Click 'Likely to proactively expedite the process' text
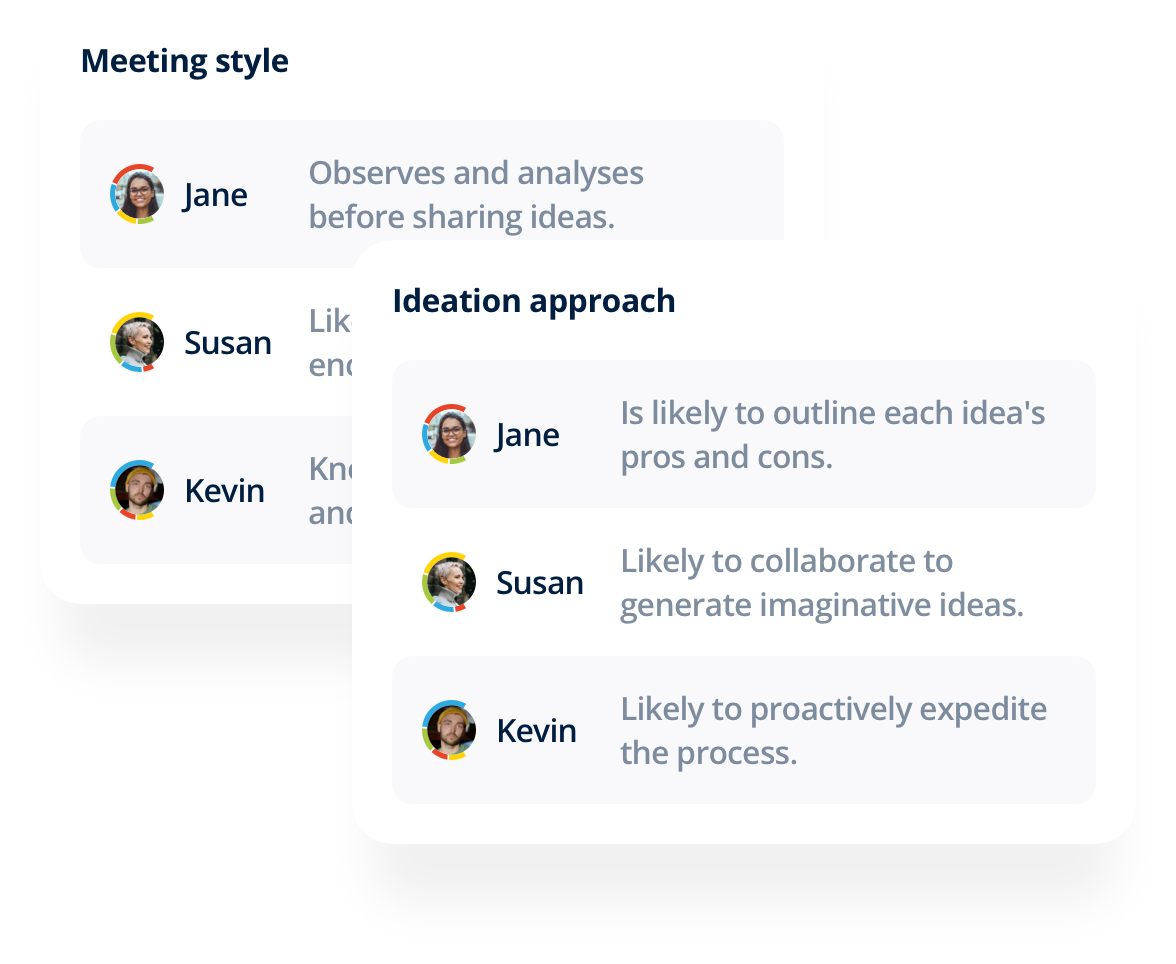Image resolution: width=1176 pixels, height=964 pixels. point(833,731)
